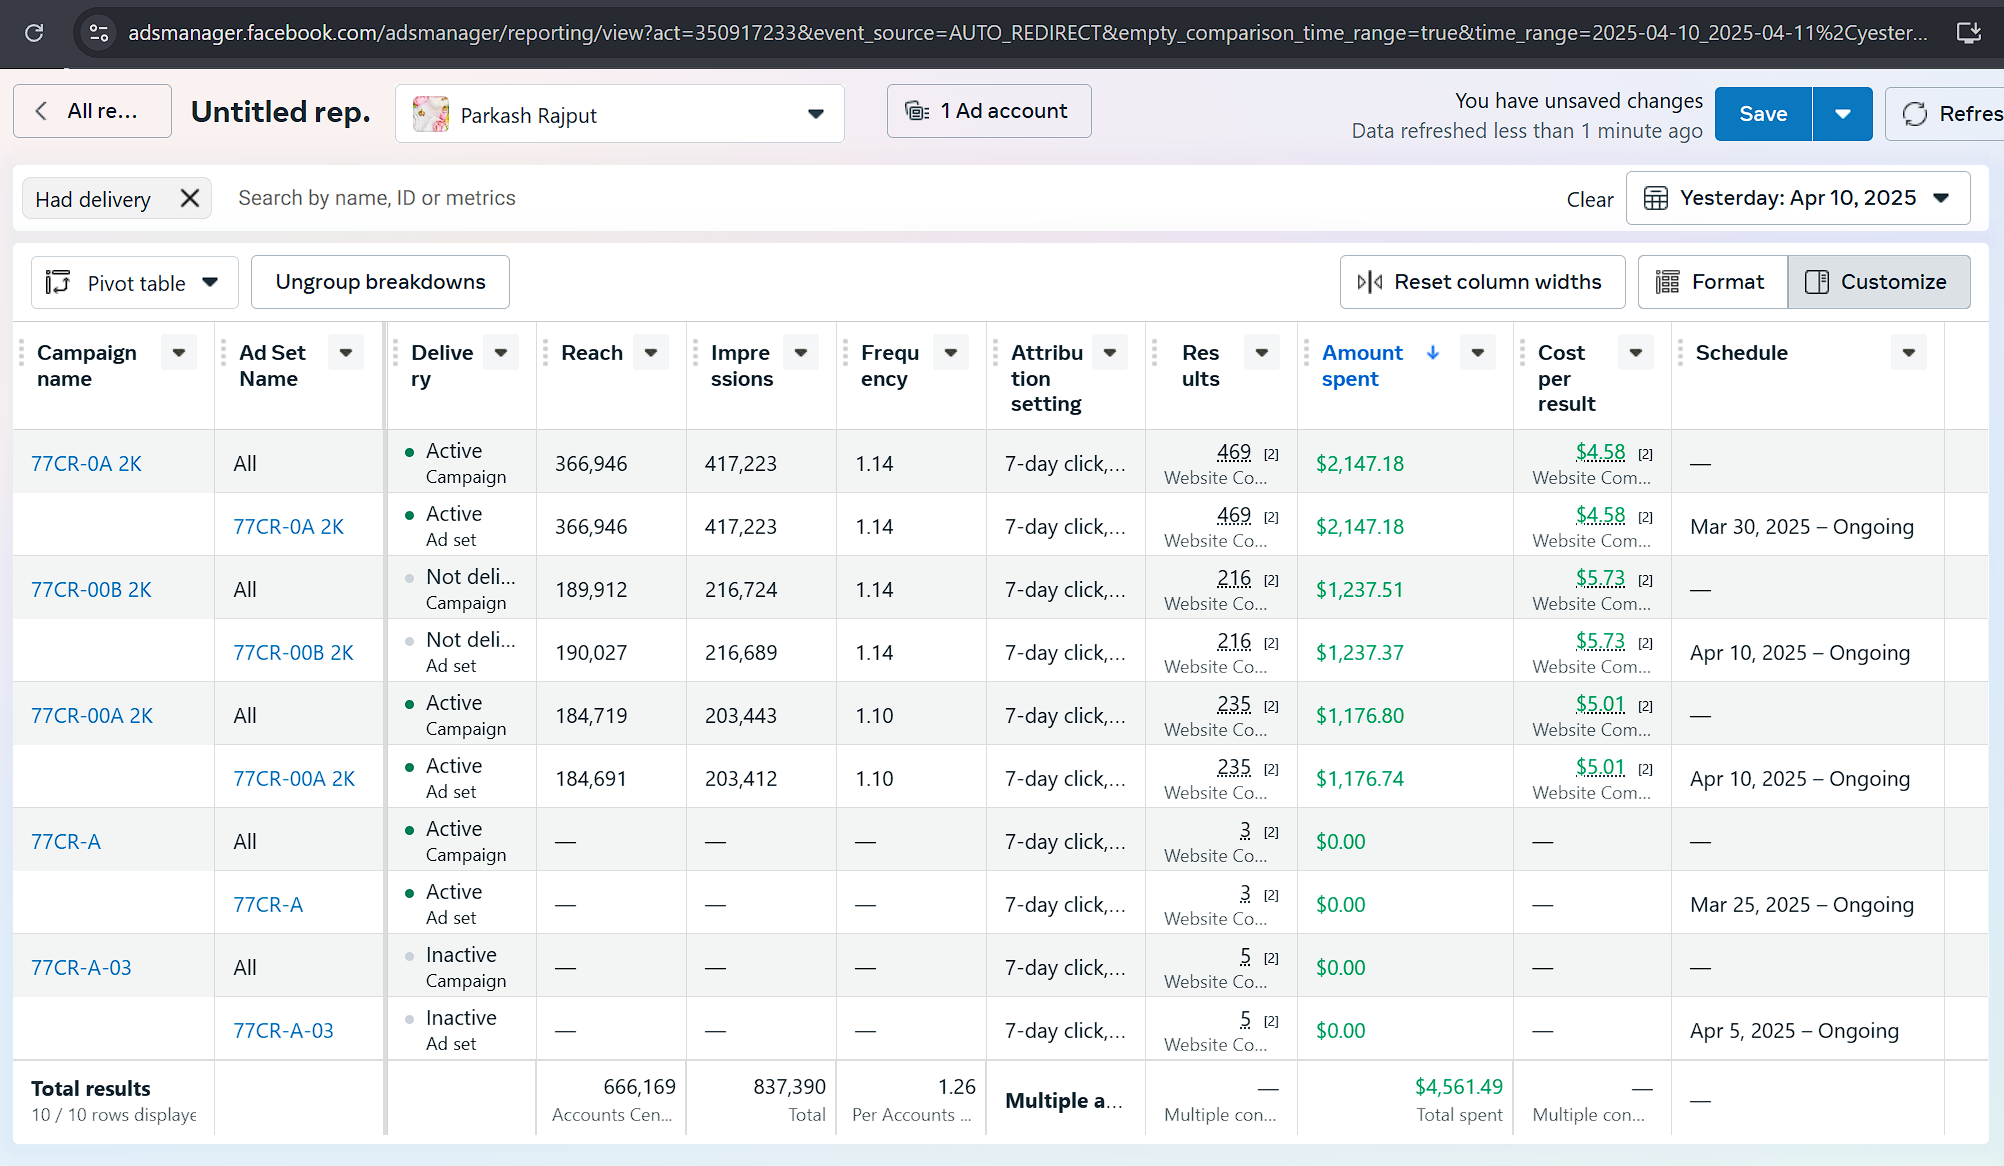
Task: Click Reset column widths button
Action: (x=1482, y=282)
